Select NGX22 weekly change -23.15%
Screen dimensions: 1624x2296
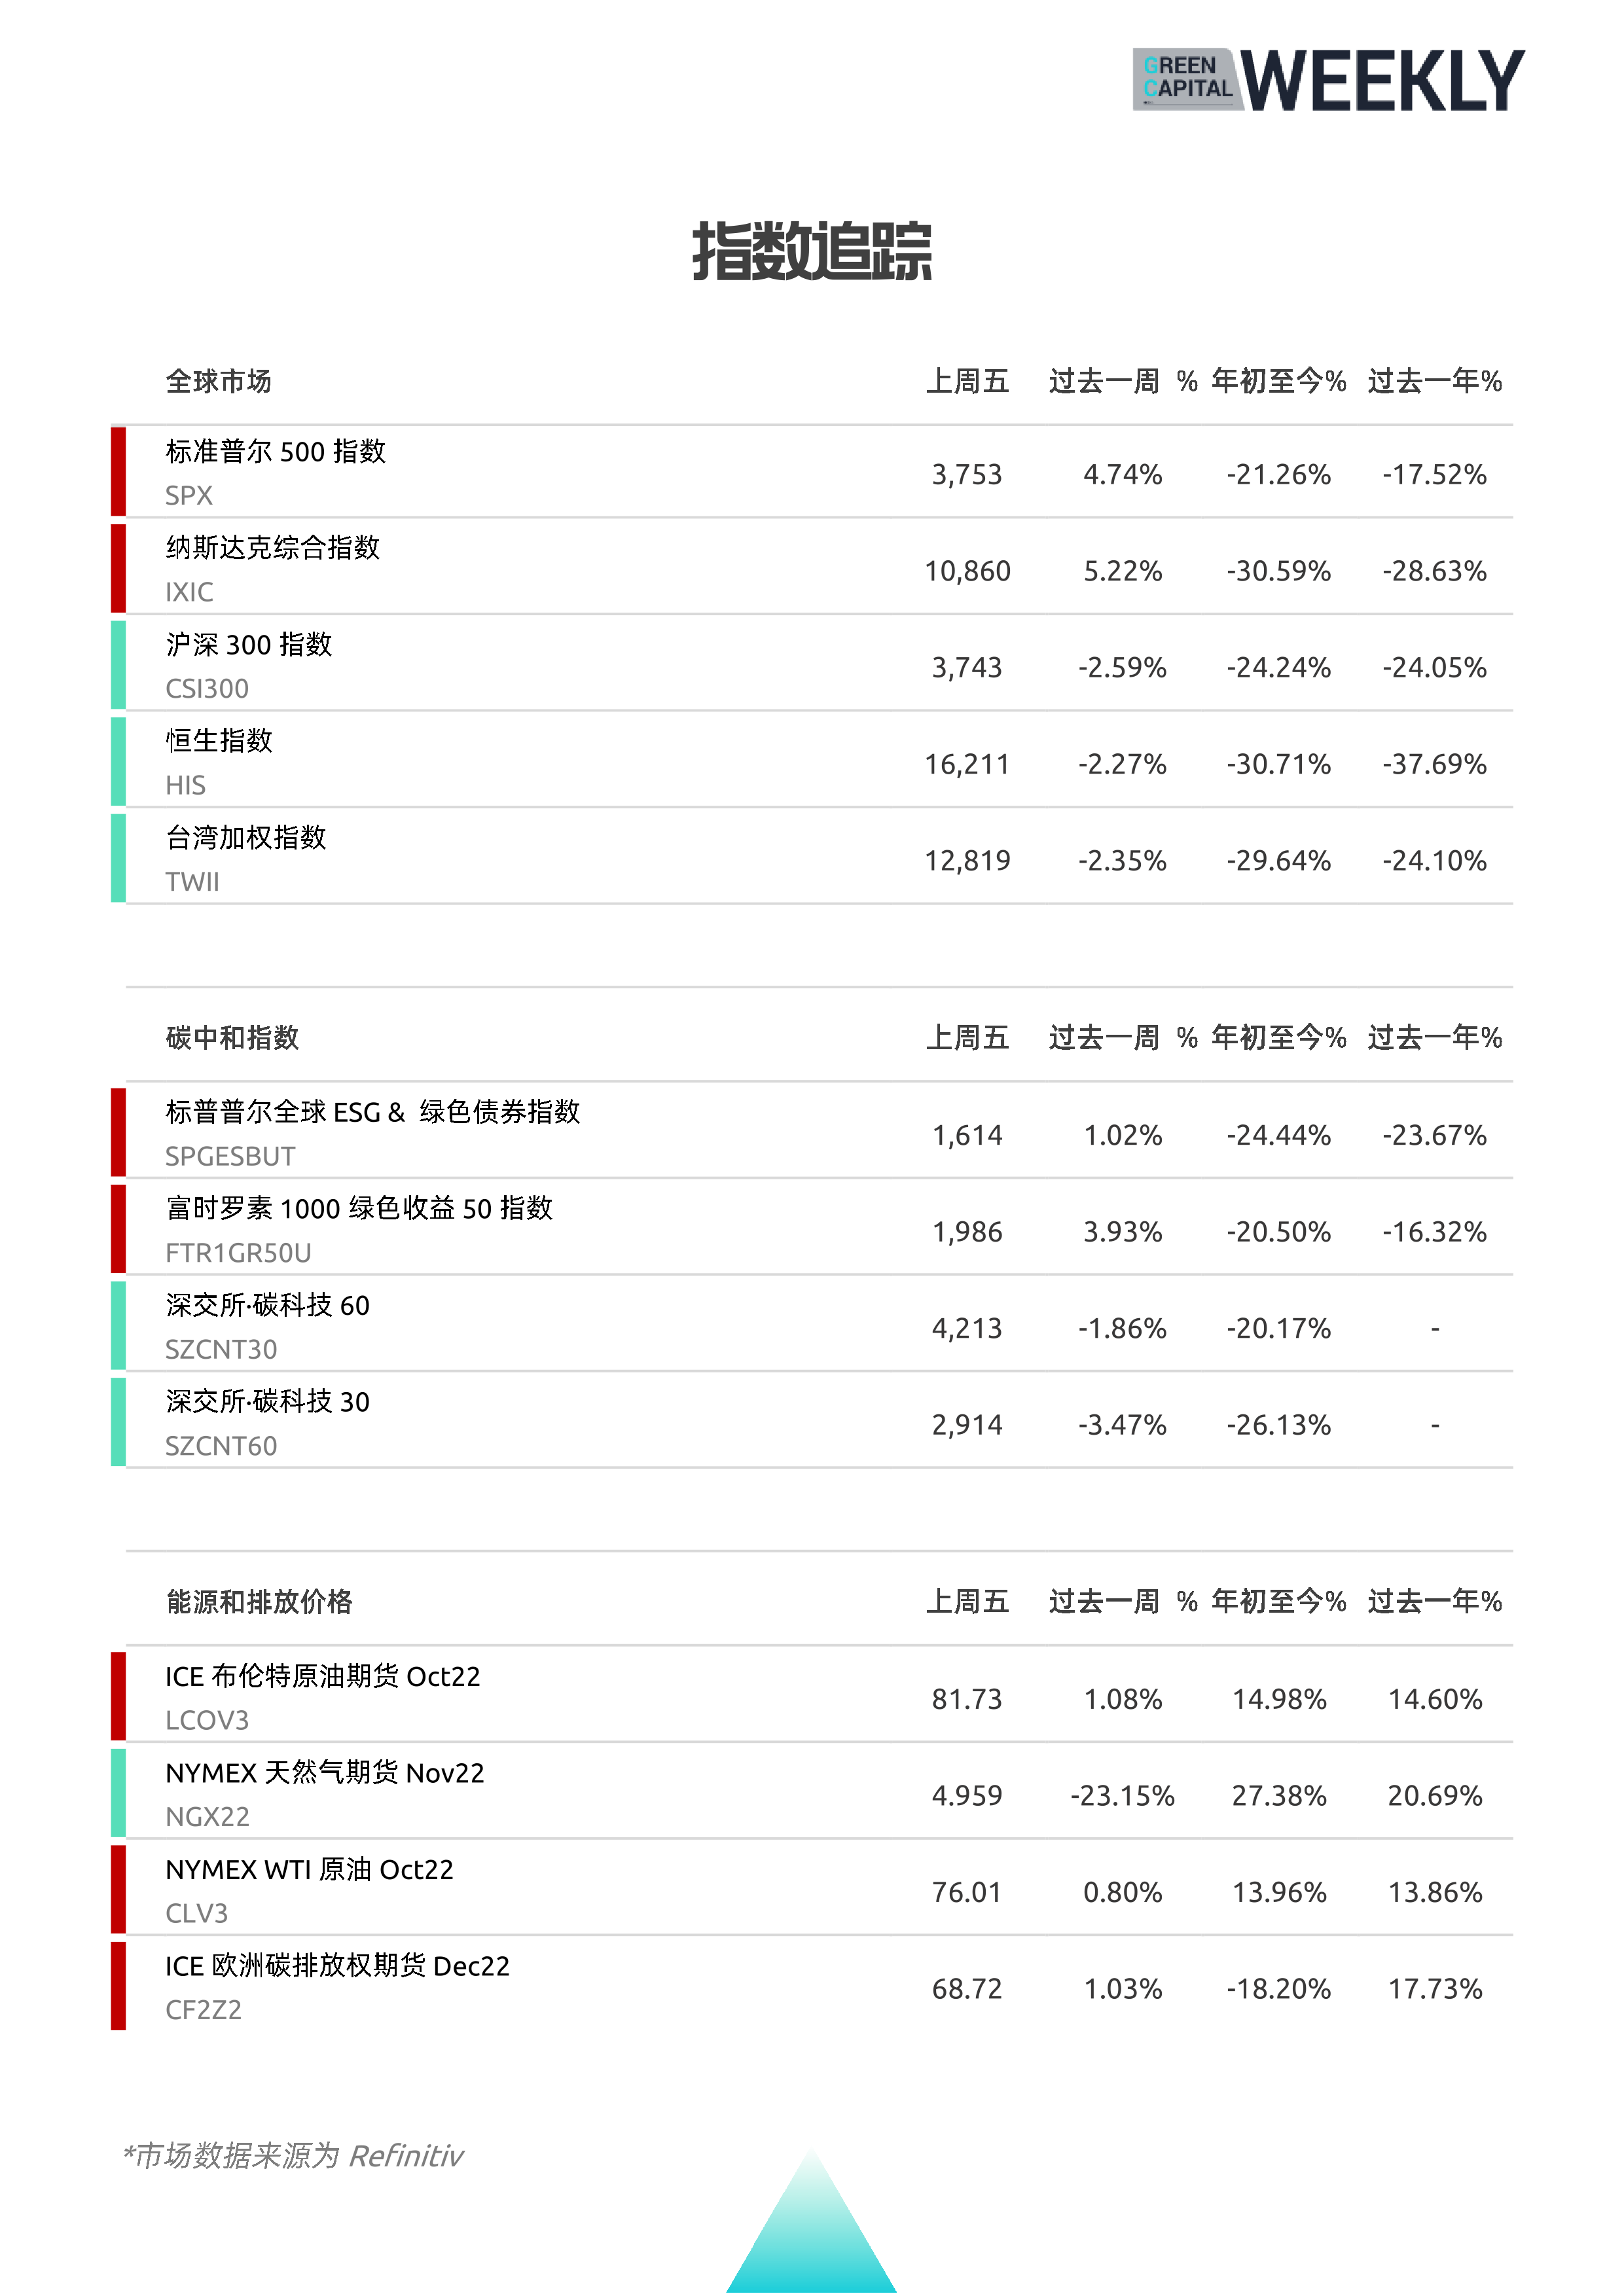1122,1796
